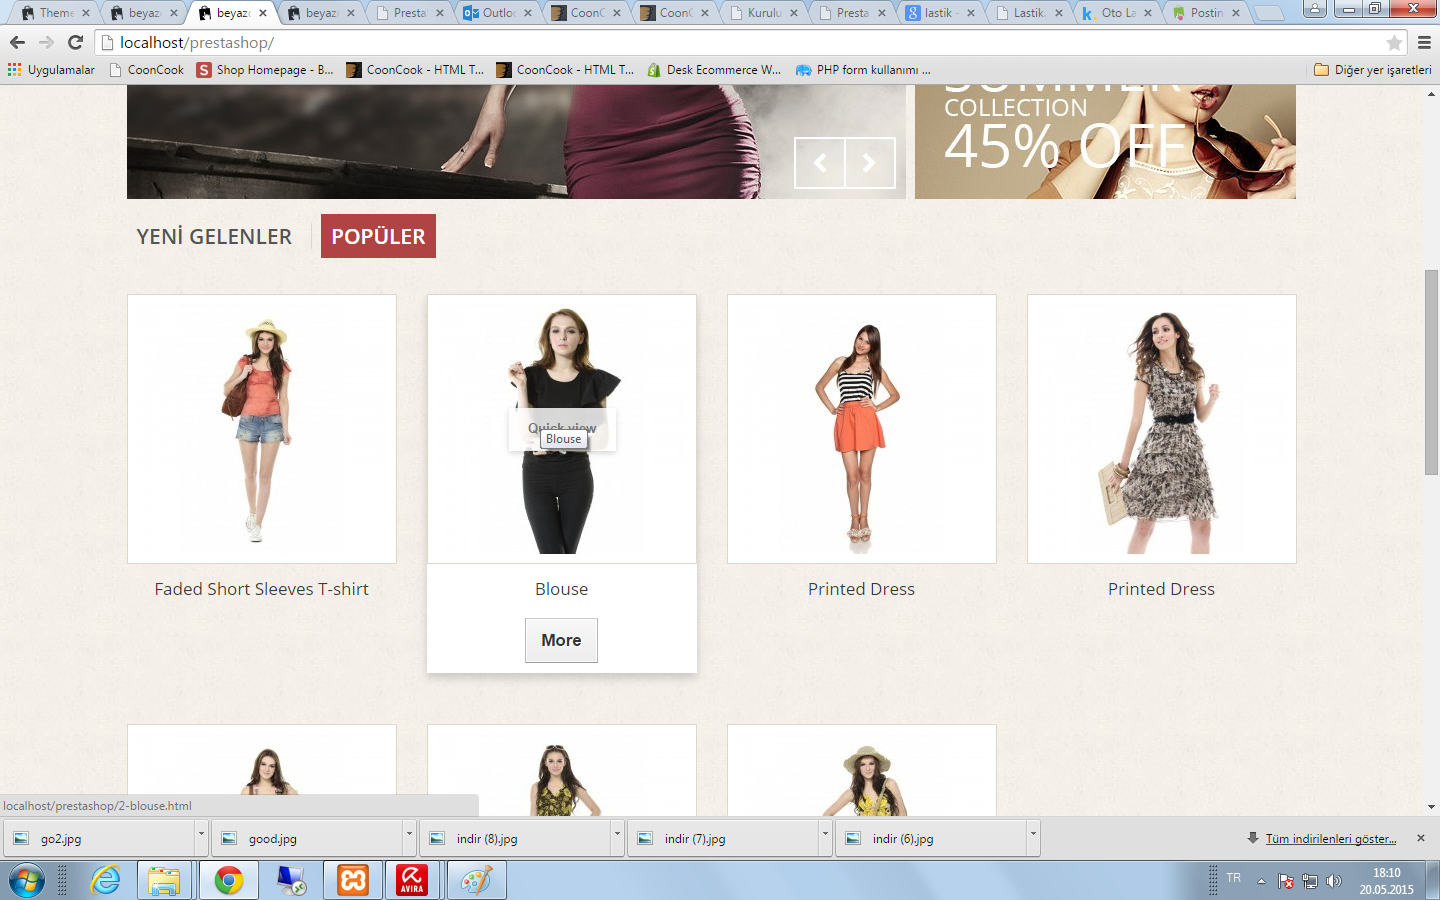This screenshot has height=900, width=1440.
Task: Close the Theme browser tab
Action: coord(86,13)
